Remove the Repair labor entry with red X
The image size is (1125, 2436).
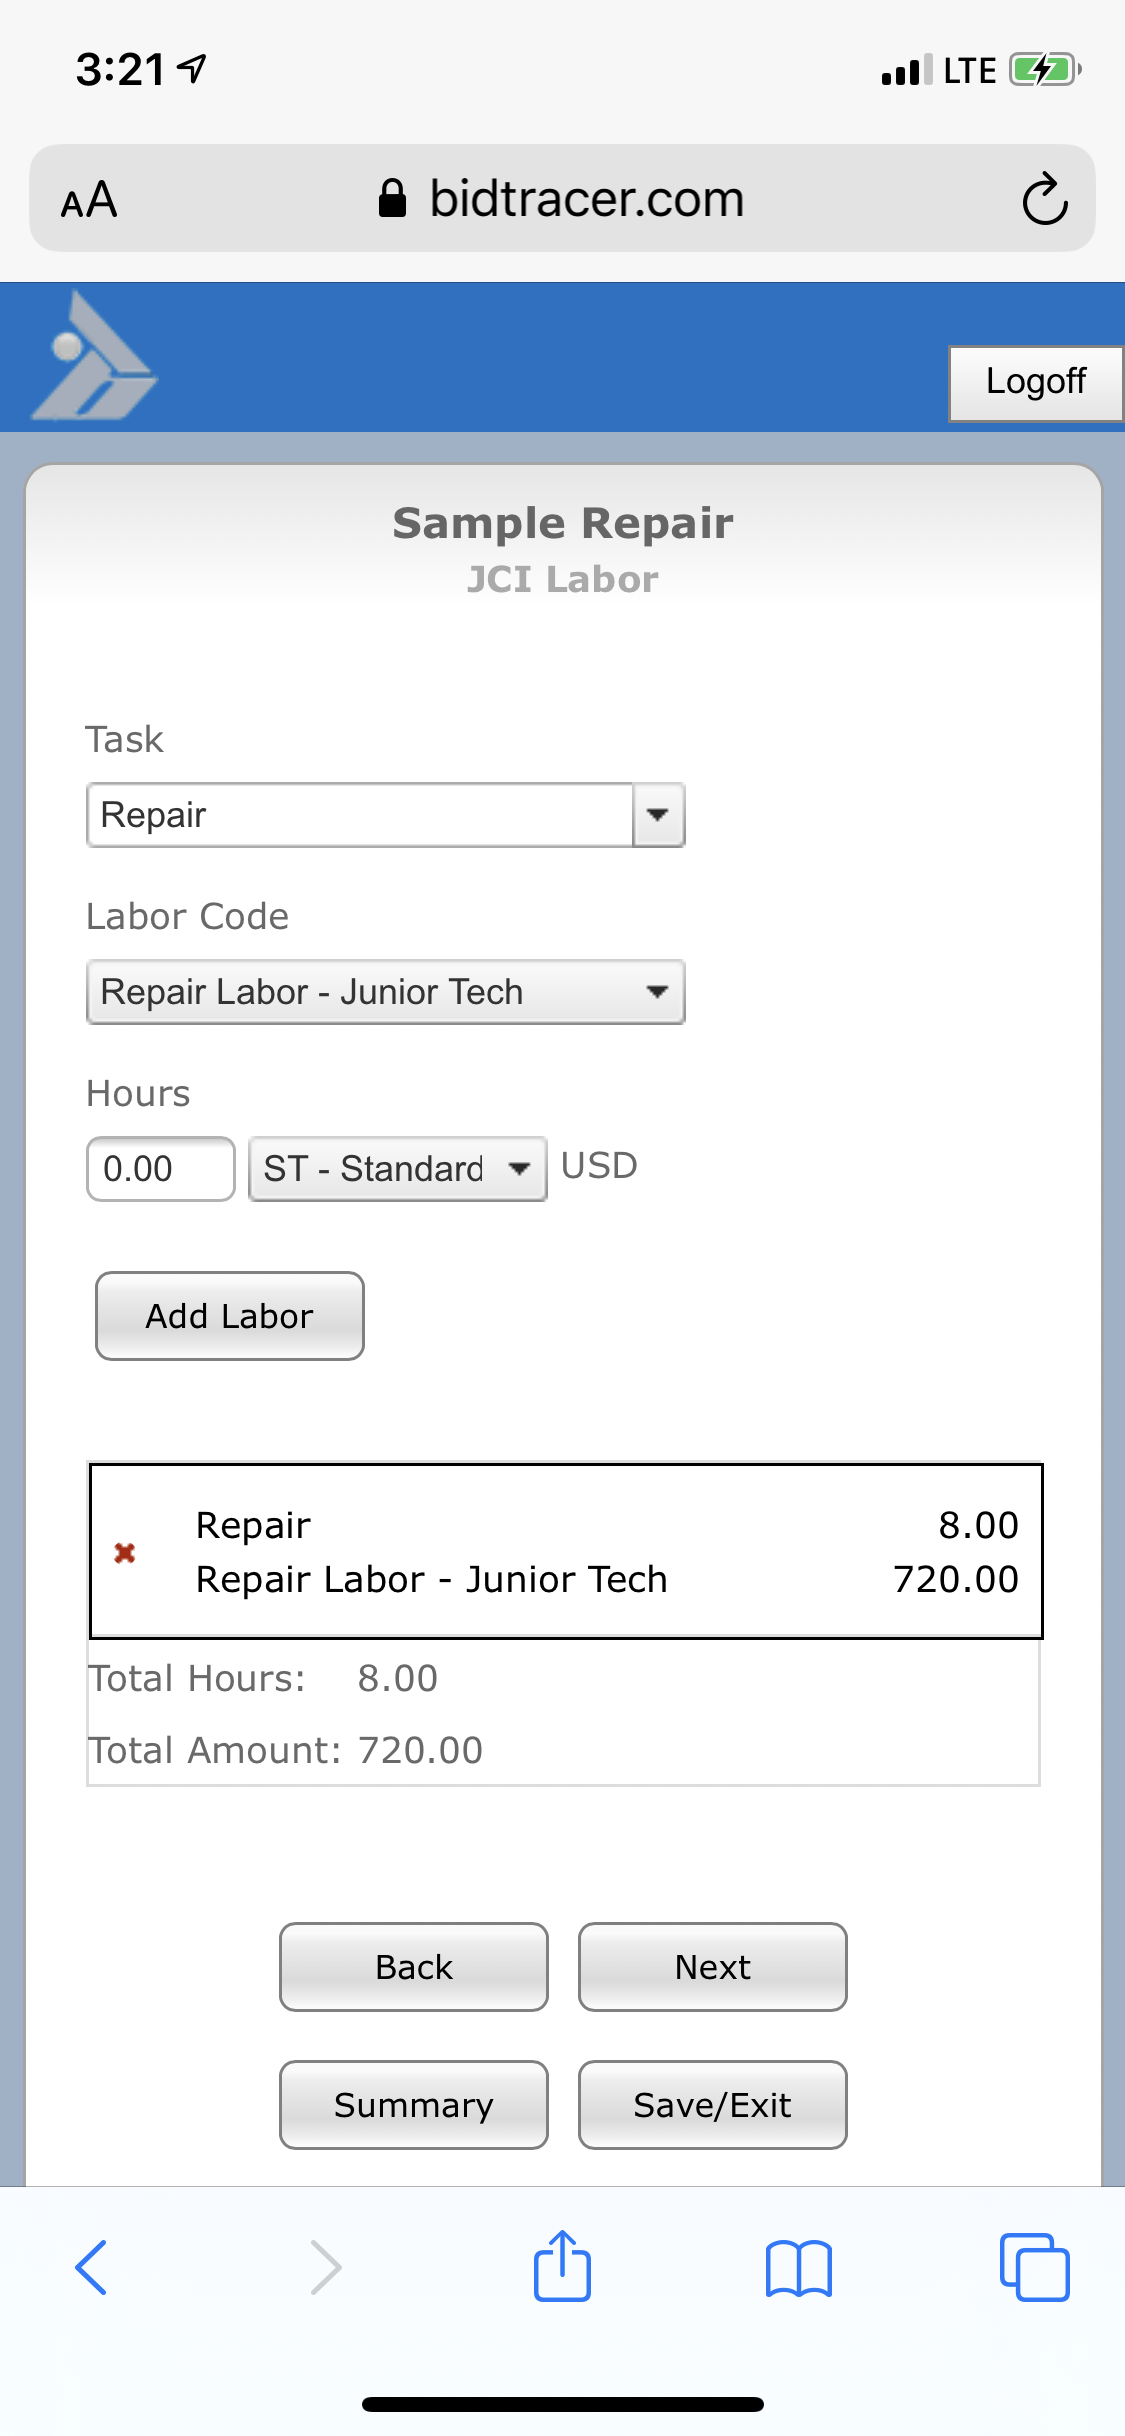point(125,1552)
